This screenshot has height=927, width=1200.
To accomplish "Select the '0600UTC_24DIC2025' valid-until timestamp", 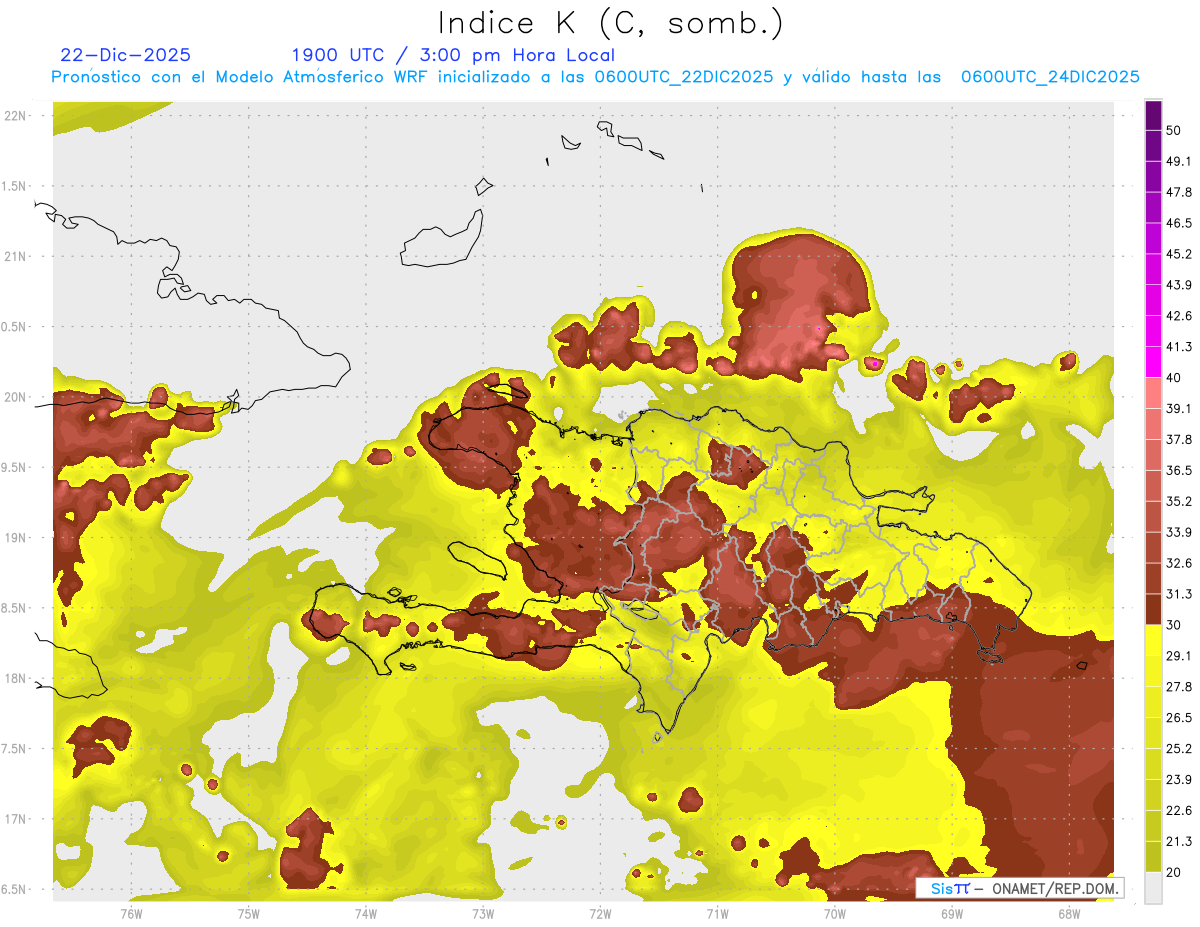I will click(1050, 77).
